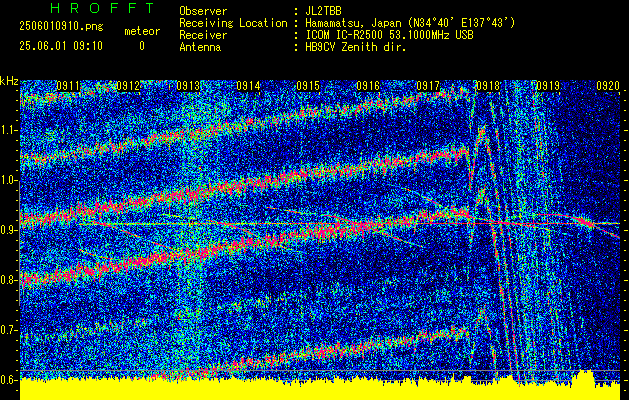The height and width of the screenshot is (400, 629).
Task: Click the 0913 time marker
Action: click(x=188, y=85)
